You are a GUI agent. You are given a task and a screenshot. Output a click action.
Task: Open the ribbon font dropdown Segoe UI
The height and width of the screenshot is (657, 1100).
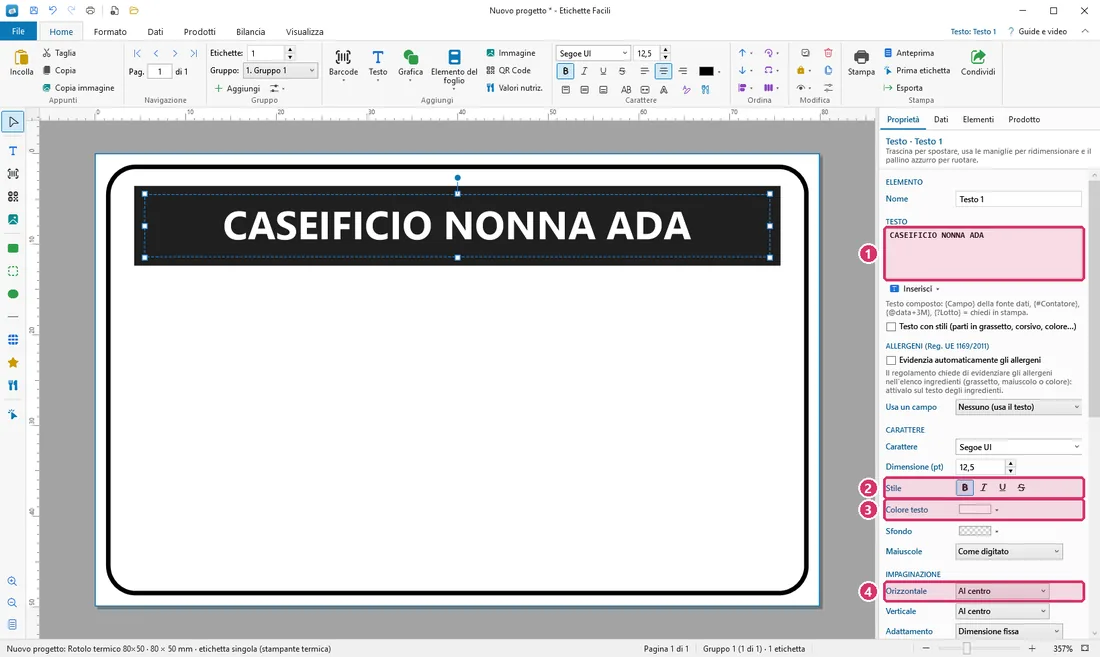(x=593, y=53)
